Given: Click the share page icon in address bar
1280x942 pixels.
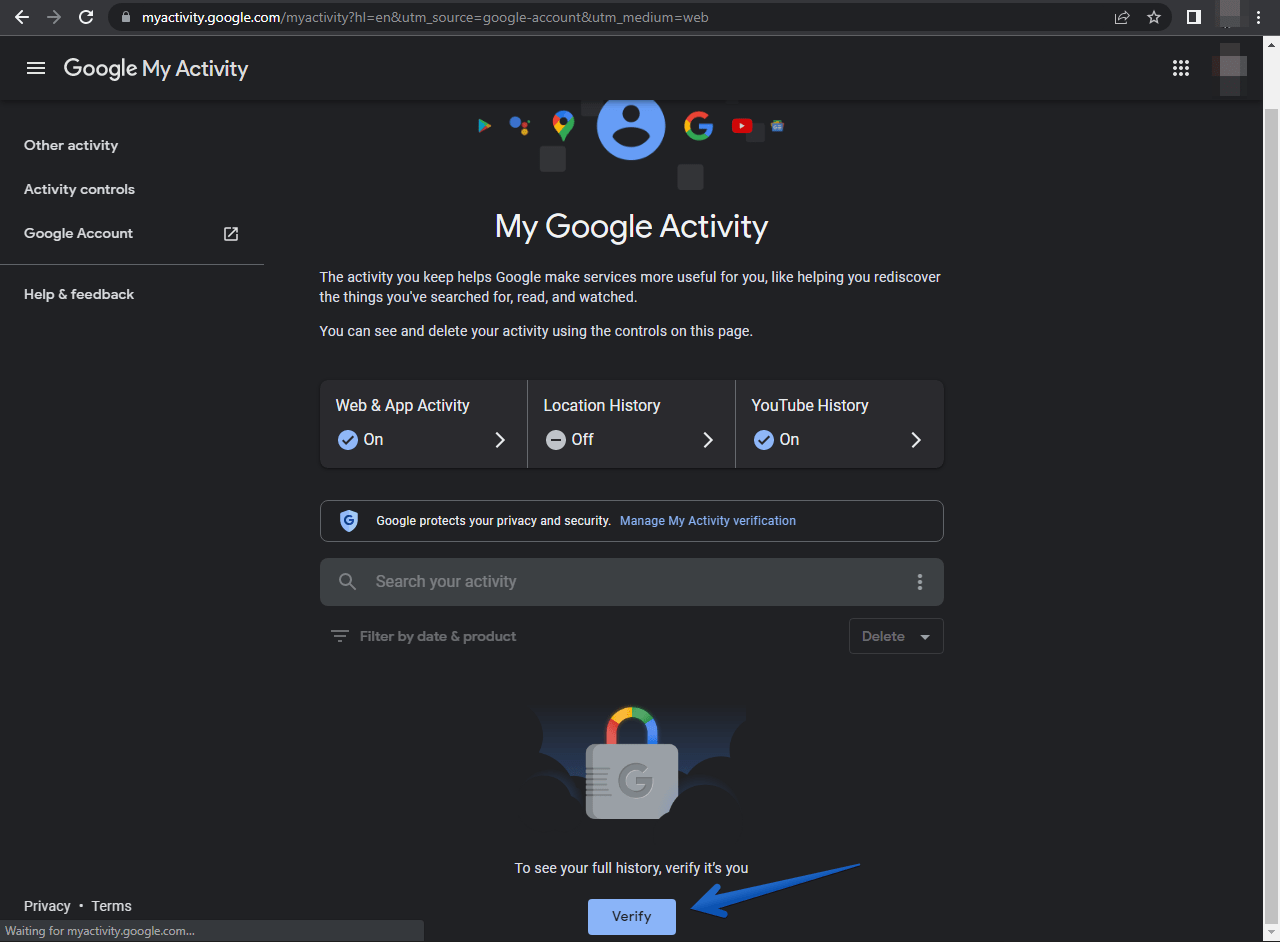Looking at the screenshot, I should click(x=1122, y=17).
